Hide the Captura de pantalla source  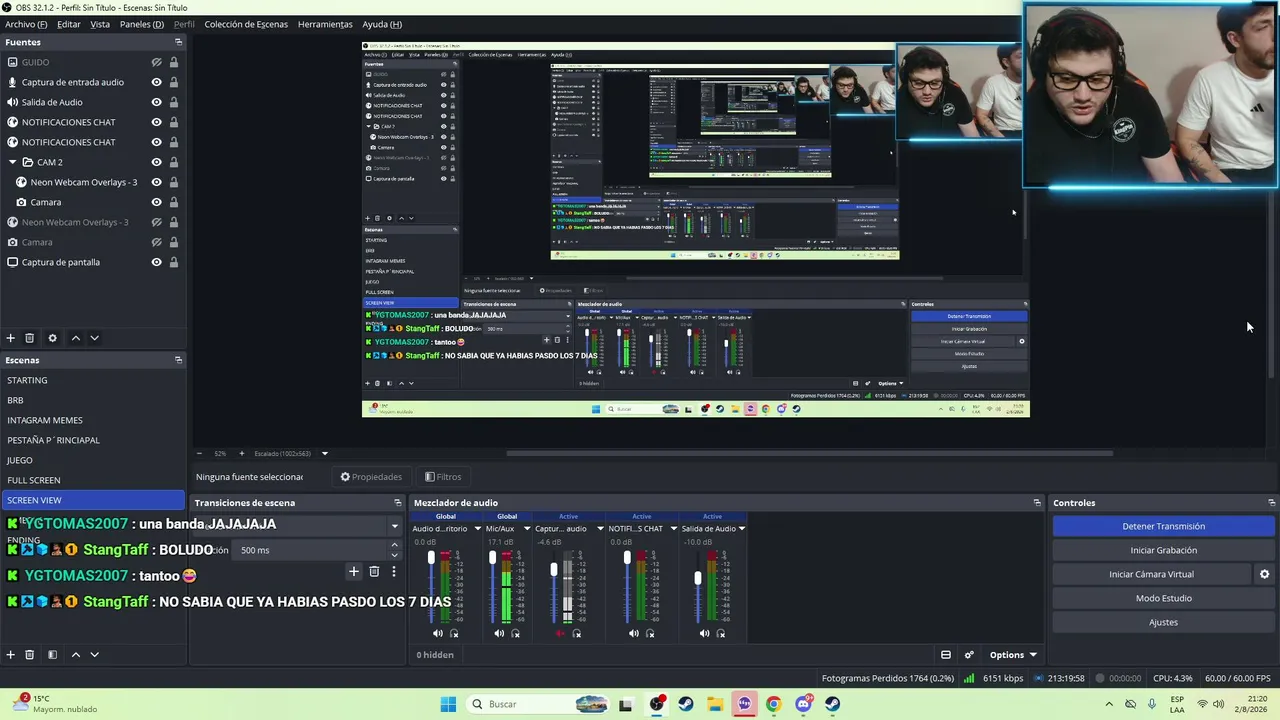click(157, 262)
